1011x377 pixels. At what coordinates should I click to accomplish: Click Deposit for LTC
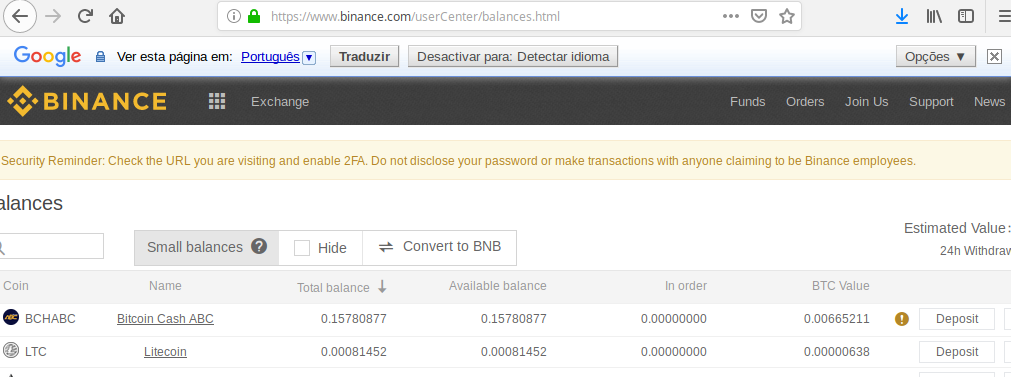[957, 352]
